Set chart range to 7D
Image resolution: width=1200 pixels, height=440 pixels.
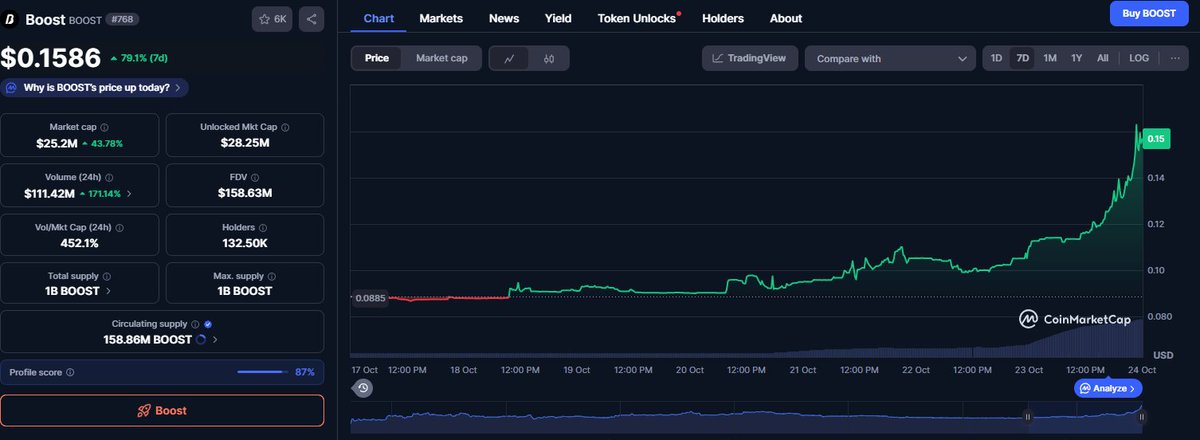1022,58
